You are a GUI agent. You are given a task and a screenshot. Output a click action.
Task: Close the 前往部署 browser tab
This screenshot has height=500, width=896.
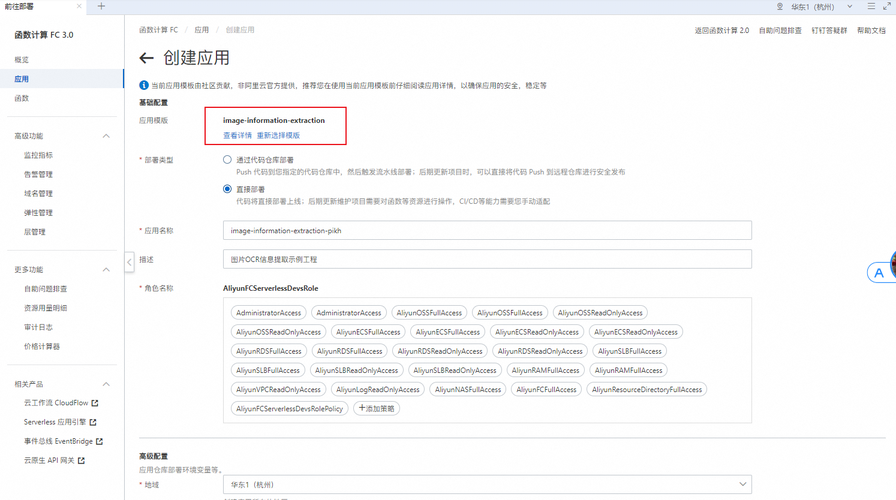tap(79, 6)
